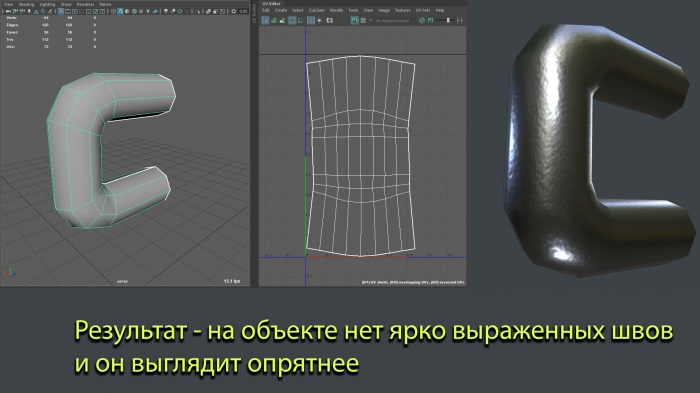Open the Panels menu in viewport
Image resolution: width=700 pixels, height=393 pixels.
click(x=105, y=4)
